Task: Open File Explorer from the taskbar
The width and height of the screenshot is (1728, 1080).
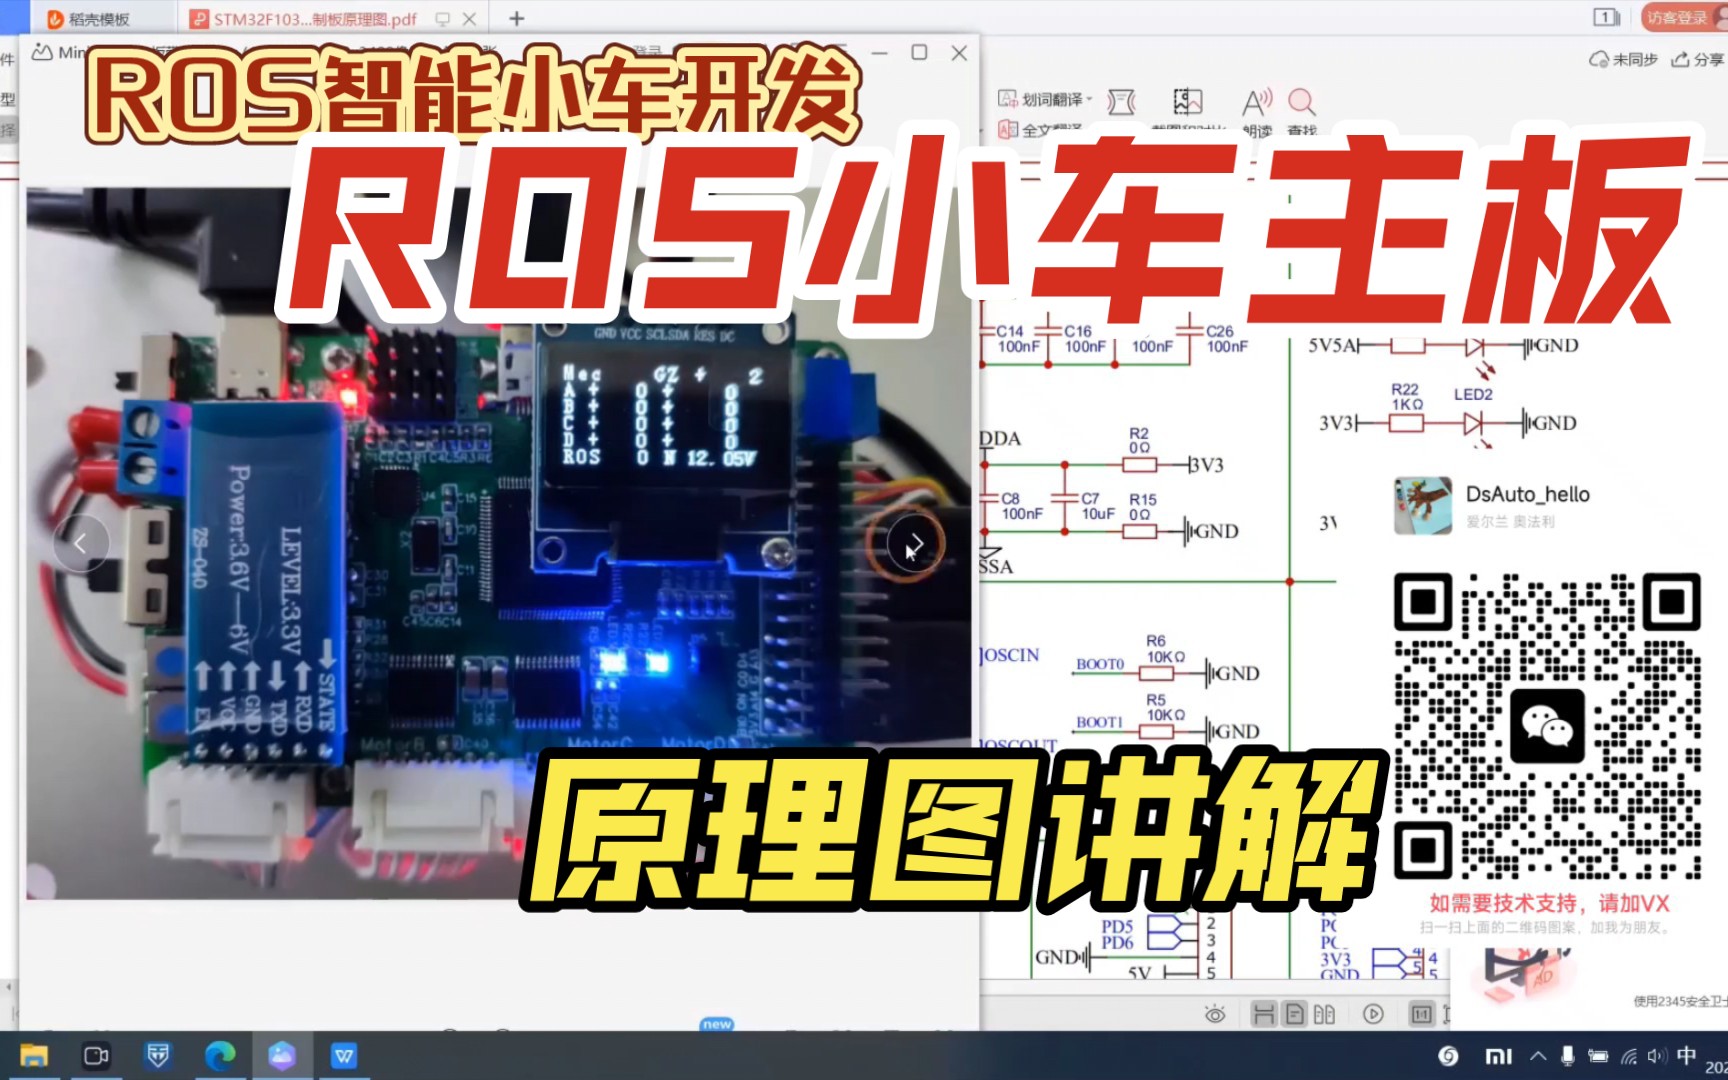Action: [x=34, y=1055]
